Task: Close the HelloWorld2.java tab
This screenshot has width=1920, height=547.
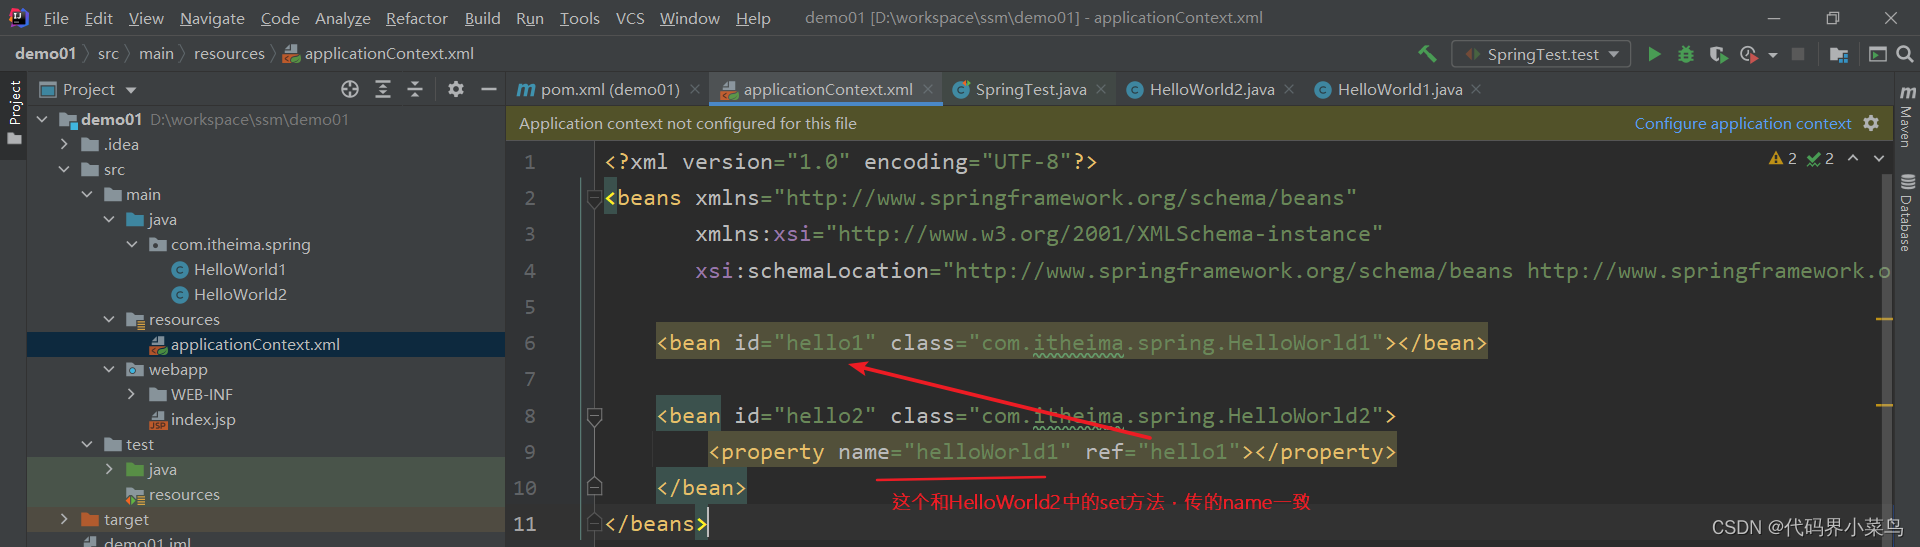Action: coord(1289,89)
